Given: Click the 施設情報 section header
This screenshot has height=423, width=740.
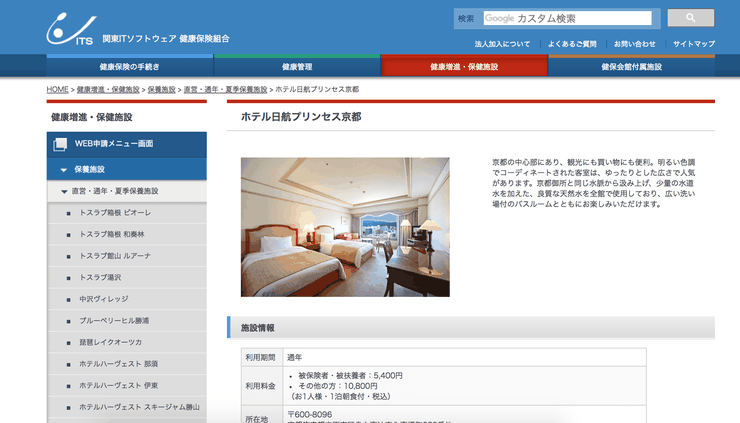Looking at the screenshot, I should pos(471,328).
